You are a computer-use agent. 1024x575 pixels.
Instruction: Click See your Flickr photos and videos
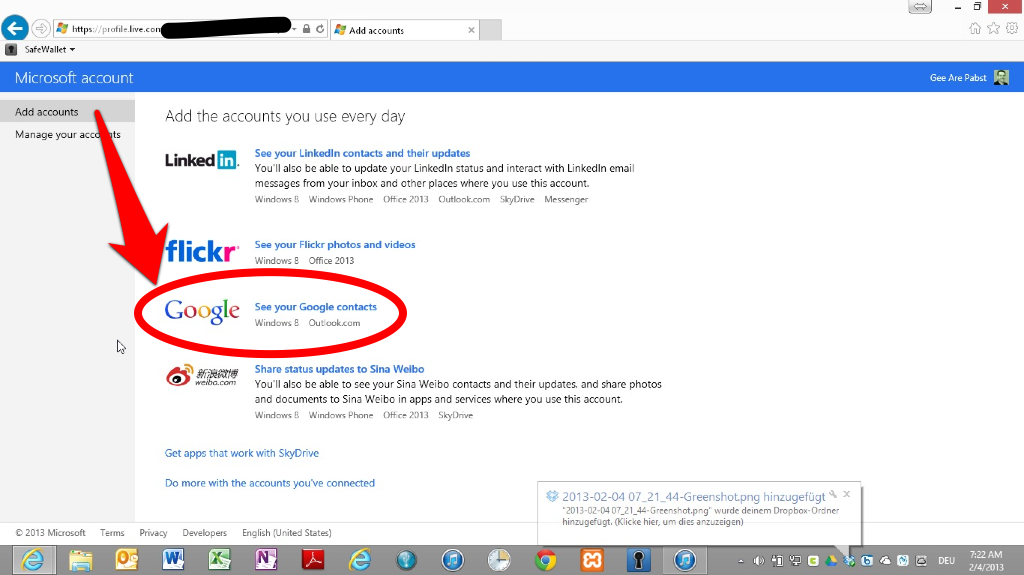click(335, 244)
